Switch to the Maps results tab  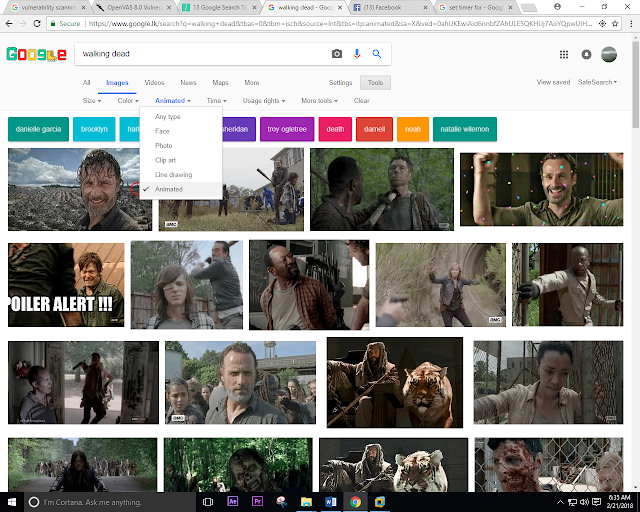click(x=220, y=82)
